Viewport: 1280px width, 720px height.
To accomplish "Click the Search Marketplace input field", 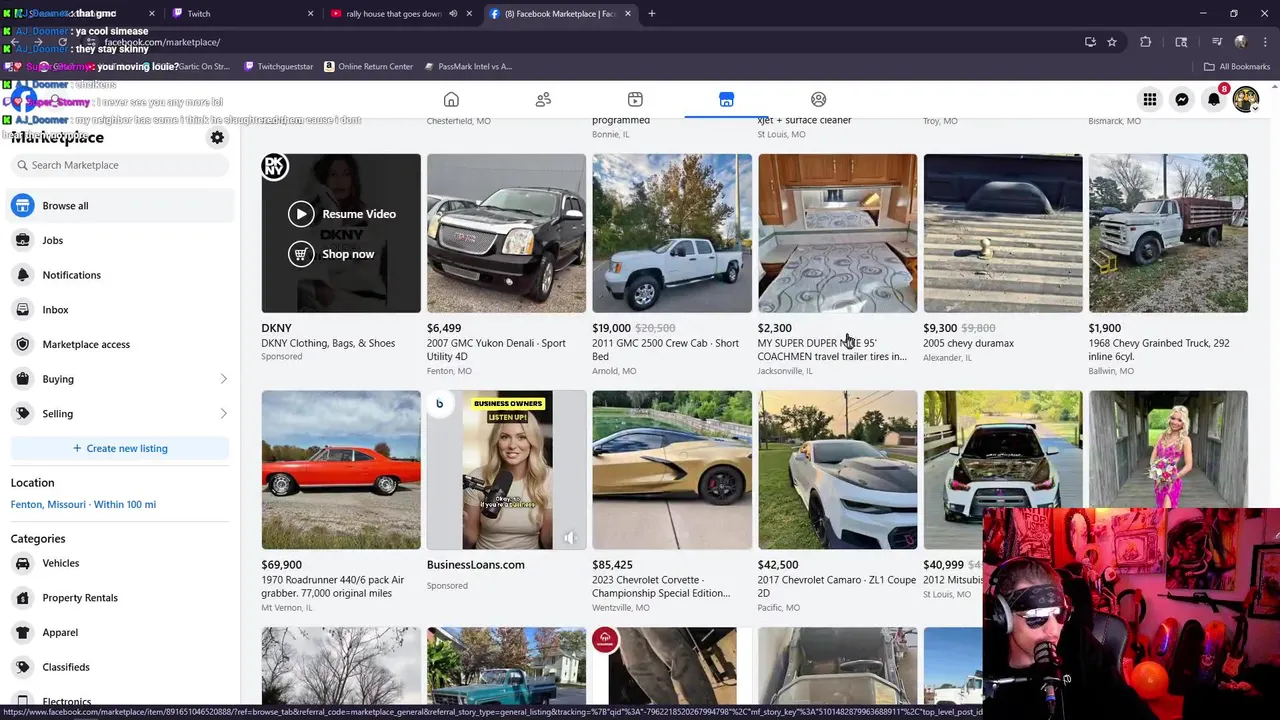I will point(120,165).
